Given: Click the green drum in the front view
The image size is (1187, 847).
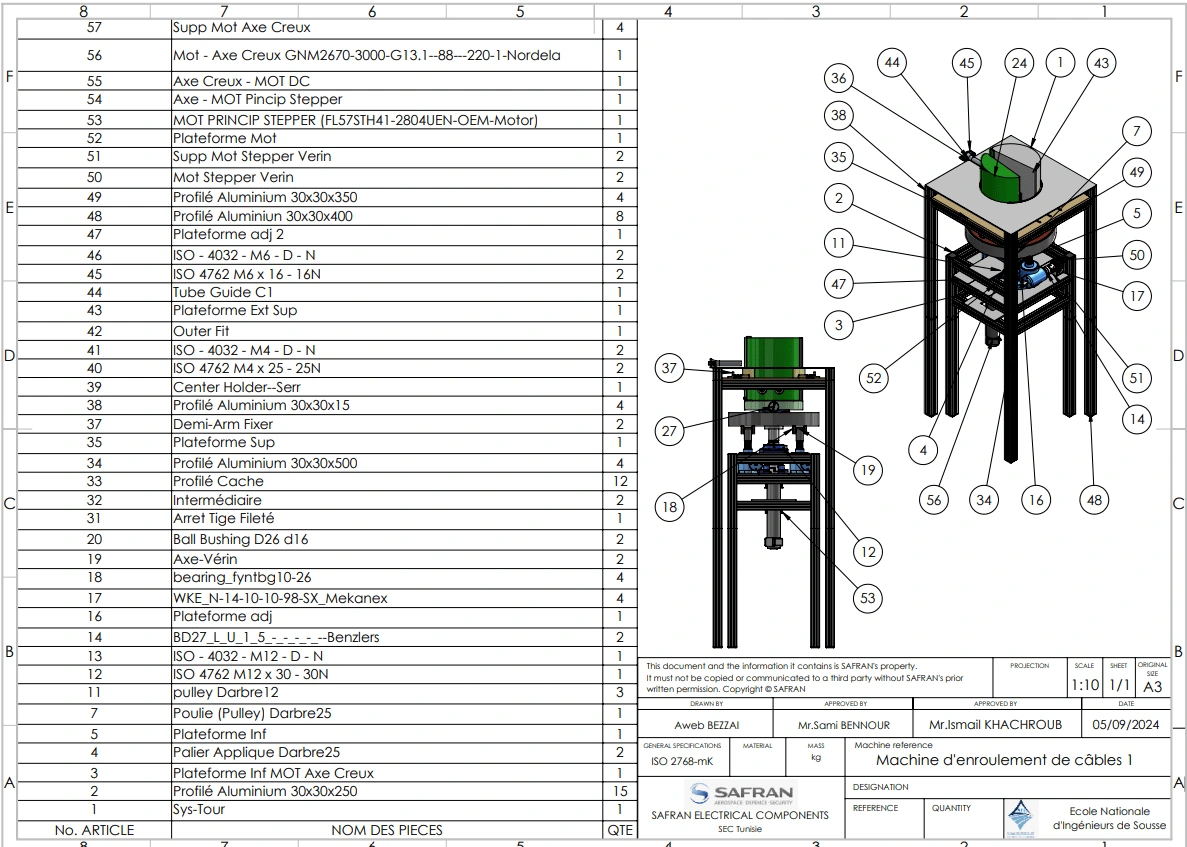Looking at the screenshot, I should point(773,372).
